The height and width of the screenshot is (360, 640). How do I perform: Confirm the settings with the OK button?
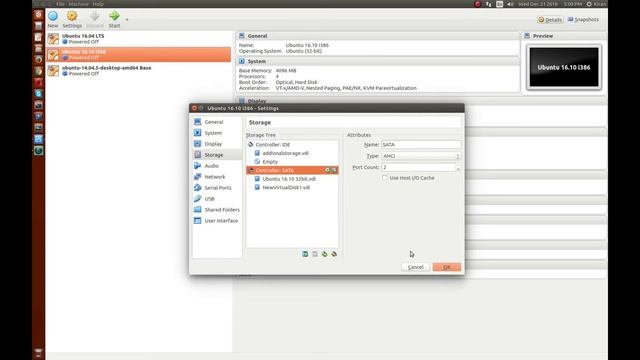(x=447, y=267)
